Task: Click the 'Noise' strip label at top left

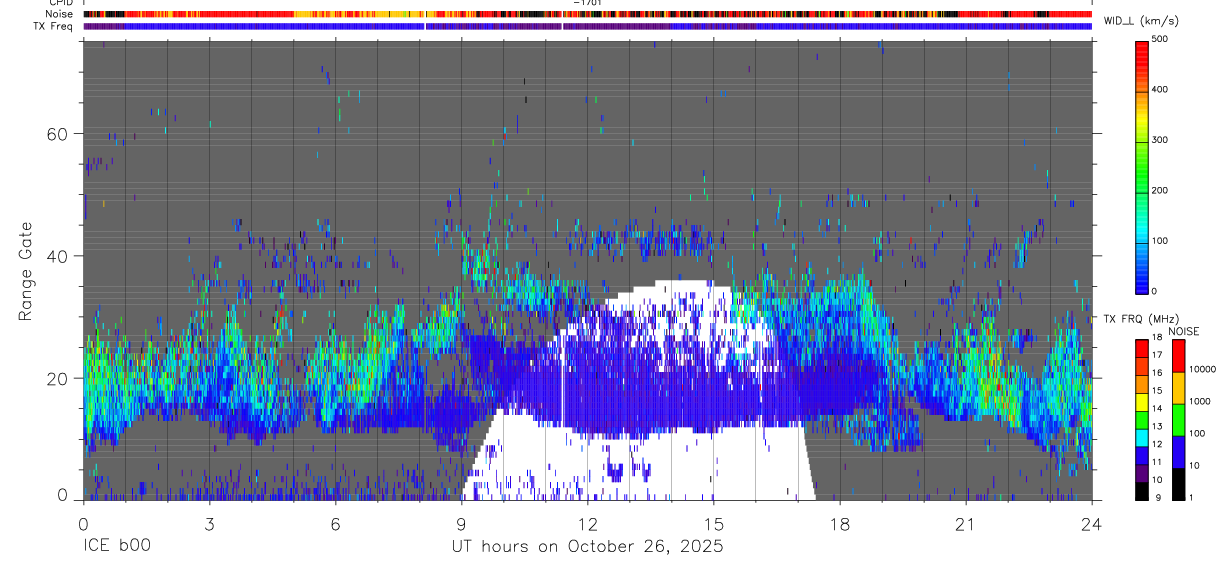Action: pos(60,14)
